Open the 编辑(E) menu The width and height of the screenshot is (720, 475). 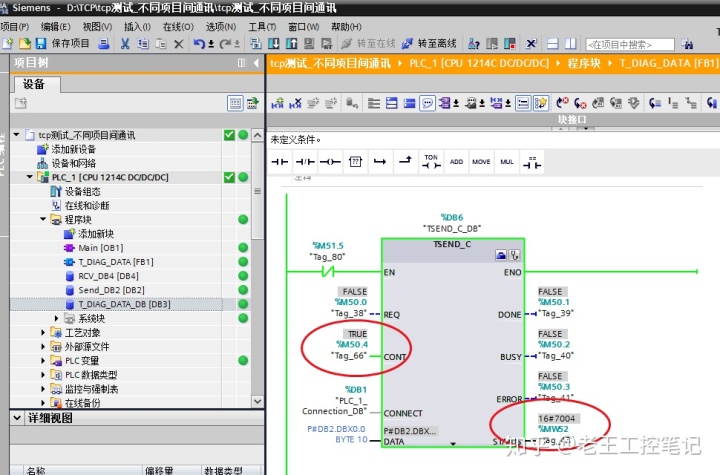(56, 27)
